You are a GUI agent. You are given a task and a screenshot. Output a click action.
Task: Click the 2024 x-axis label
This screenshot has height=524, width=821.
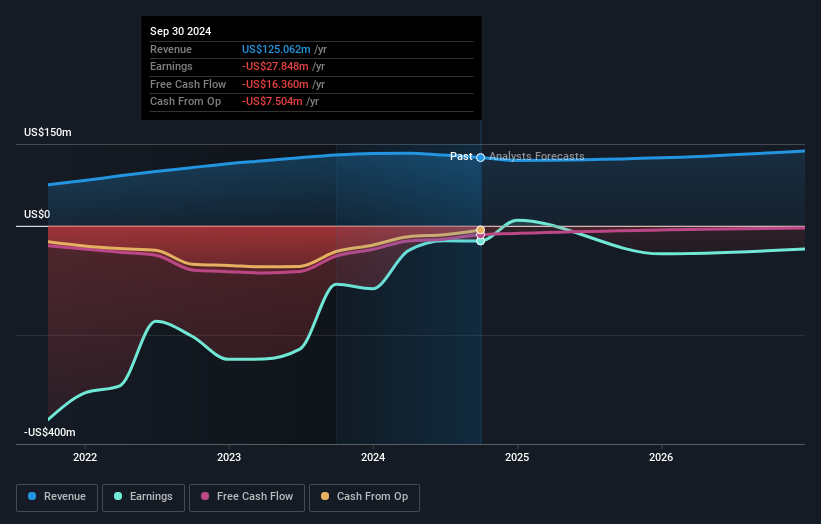pyautogui.click(x=373, y=458)
